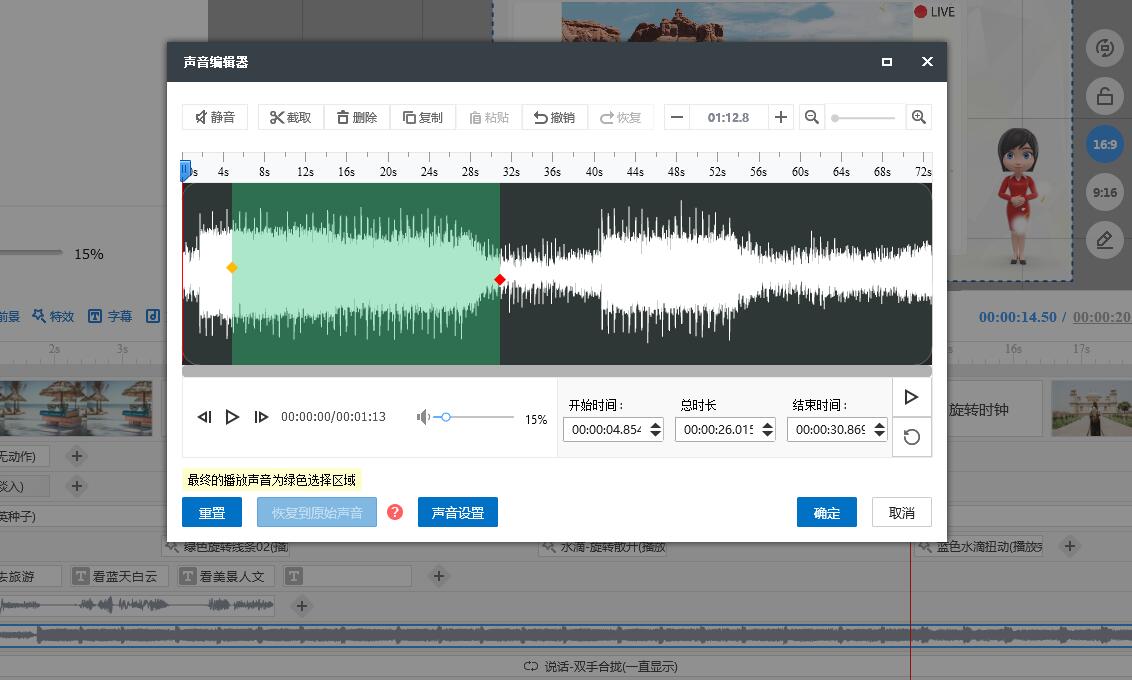Select the Cut (截取) scissors tool
1132x680 pixels.
pyautogui.click(x=290, y=117)
